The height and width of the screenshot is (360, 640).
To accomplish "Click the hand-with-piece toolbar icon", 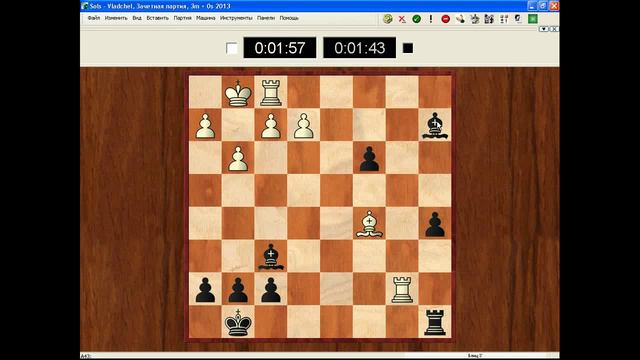I will pos(460,19).
